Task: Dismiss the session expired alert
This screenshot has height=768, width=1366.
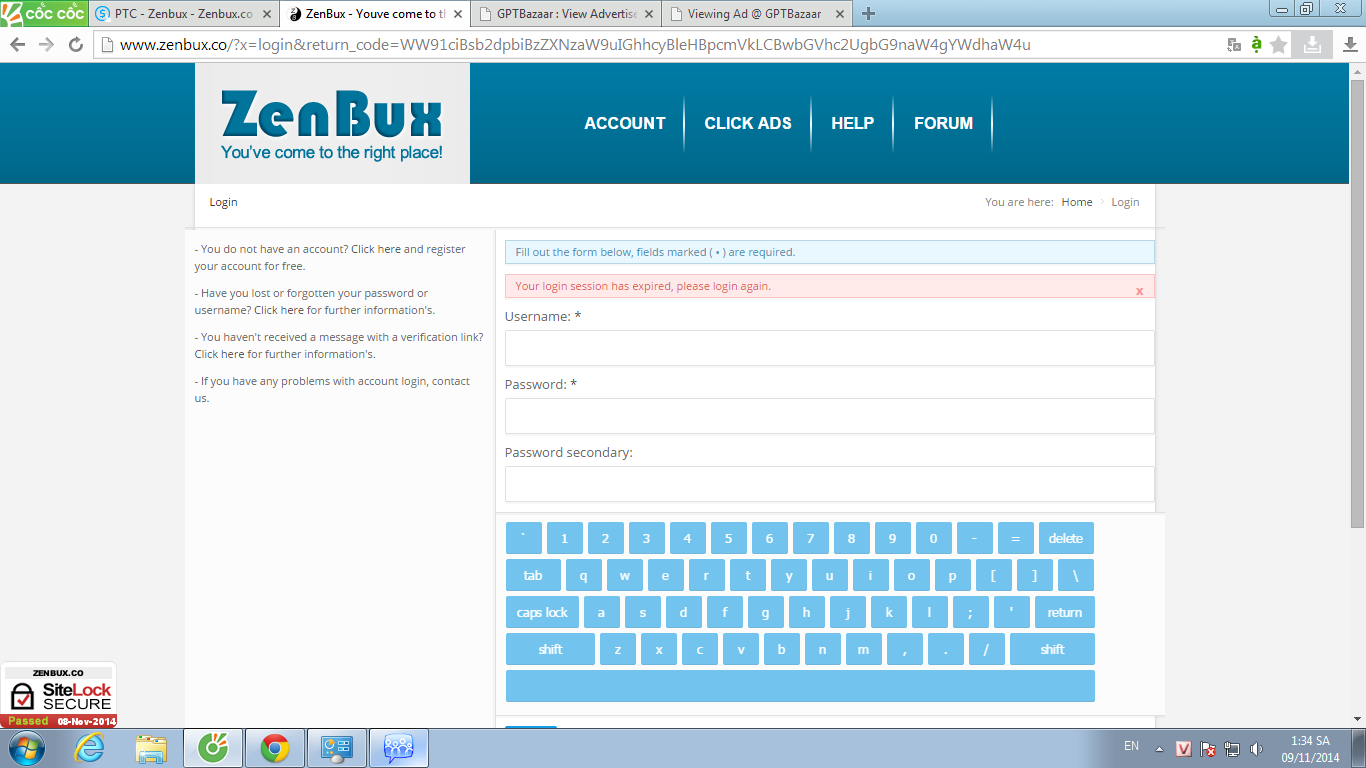Action: coord(1139,291)
